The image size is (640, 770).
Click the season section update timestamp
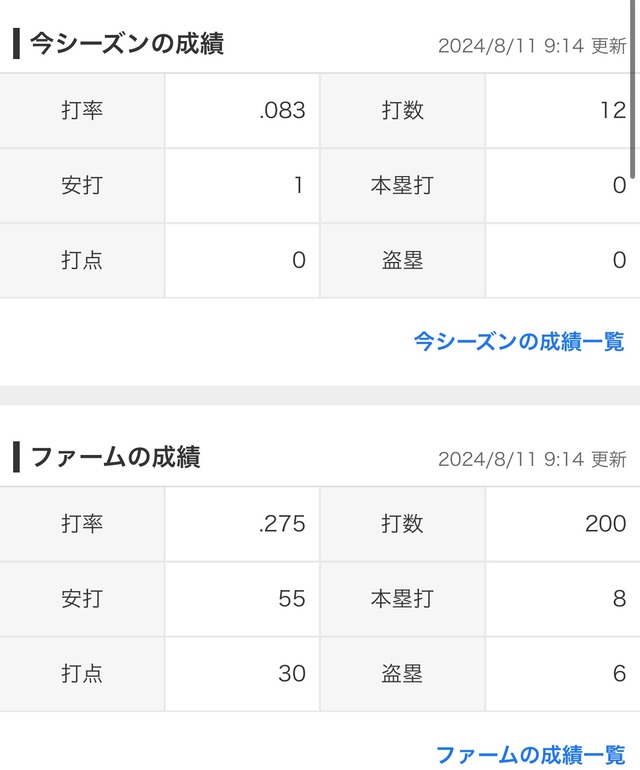(532, 46)
